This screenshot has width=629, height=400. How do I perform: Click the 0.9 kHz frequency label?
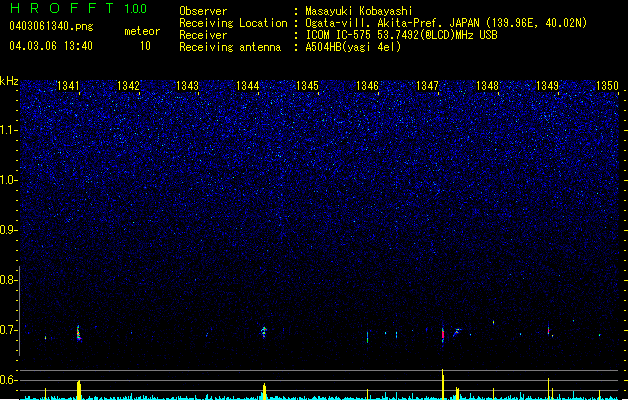9,230
